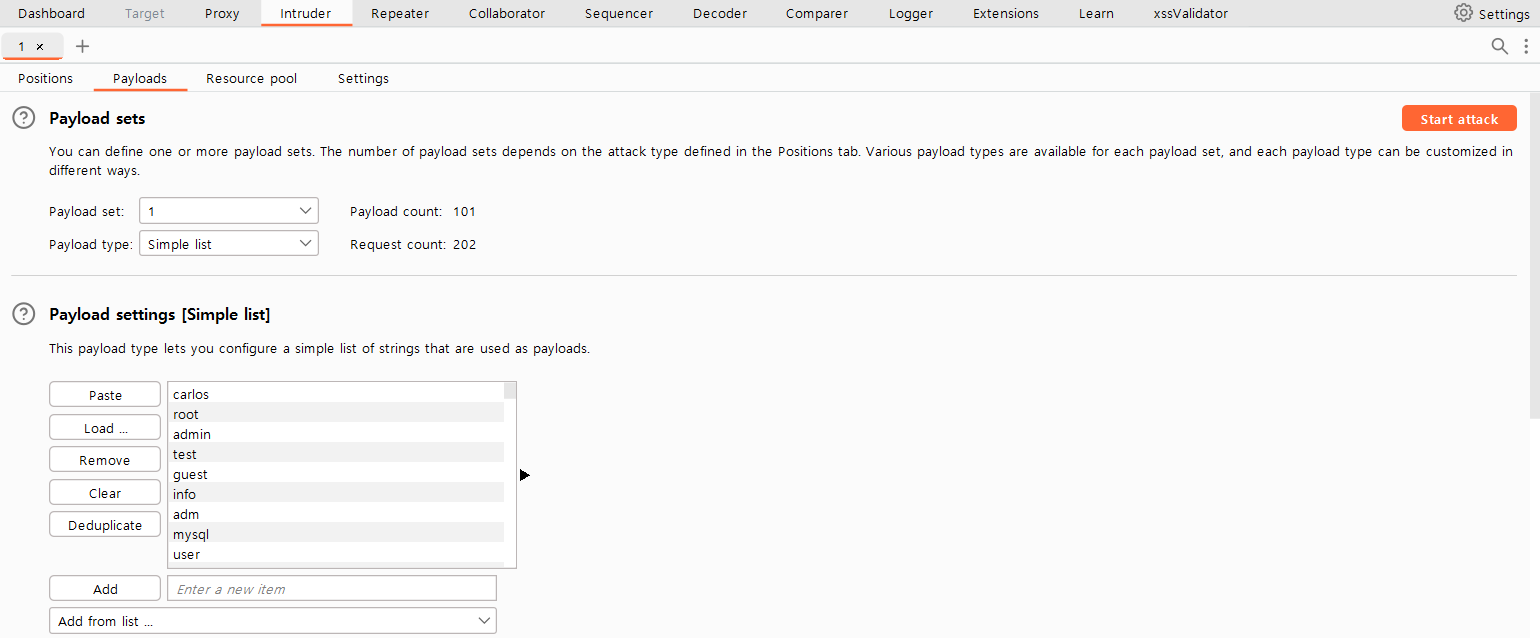The width and height of the screenshot is (1540, 638).
Task: Switch to the Positions sub-tab
Action: (x=46, y=78)
